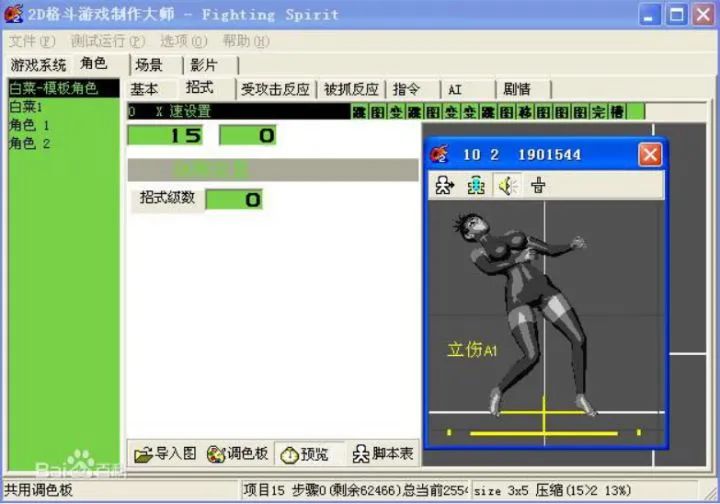The width and height of the screenshot is (720, 504).
Task: Click the 预览 preview button
Action: tap(309, 454)
